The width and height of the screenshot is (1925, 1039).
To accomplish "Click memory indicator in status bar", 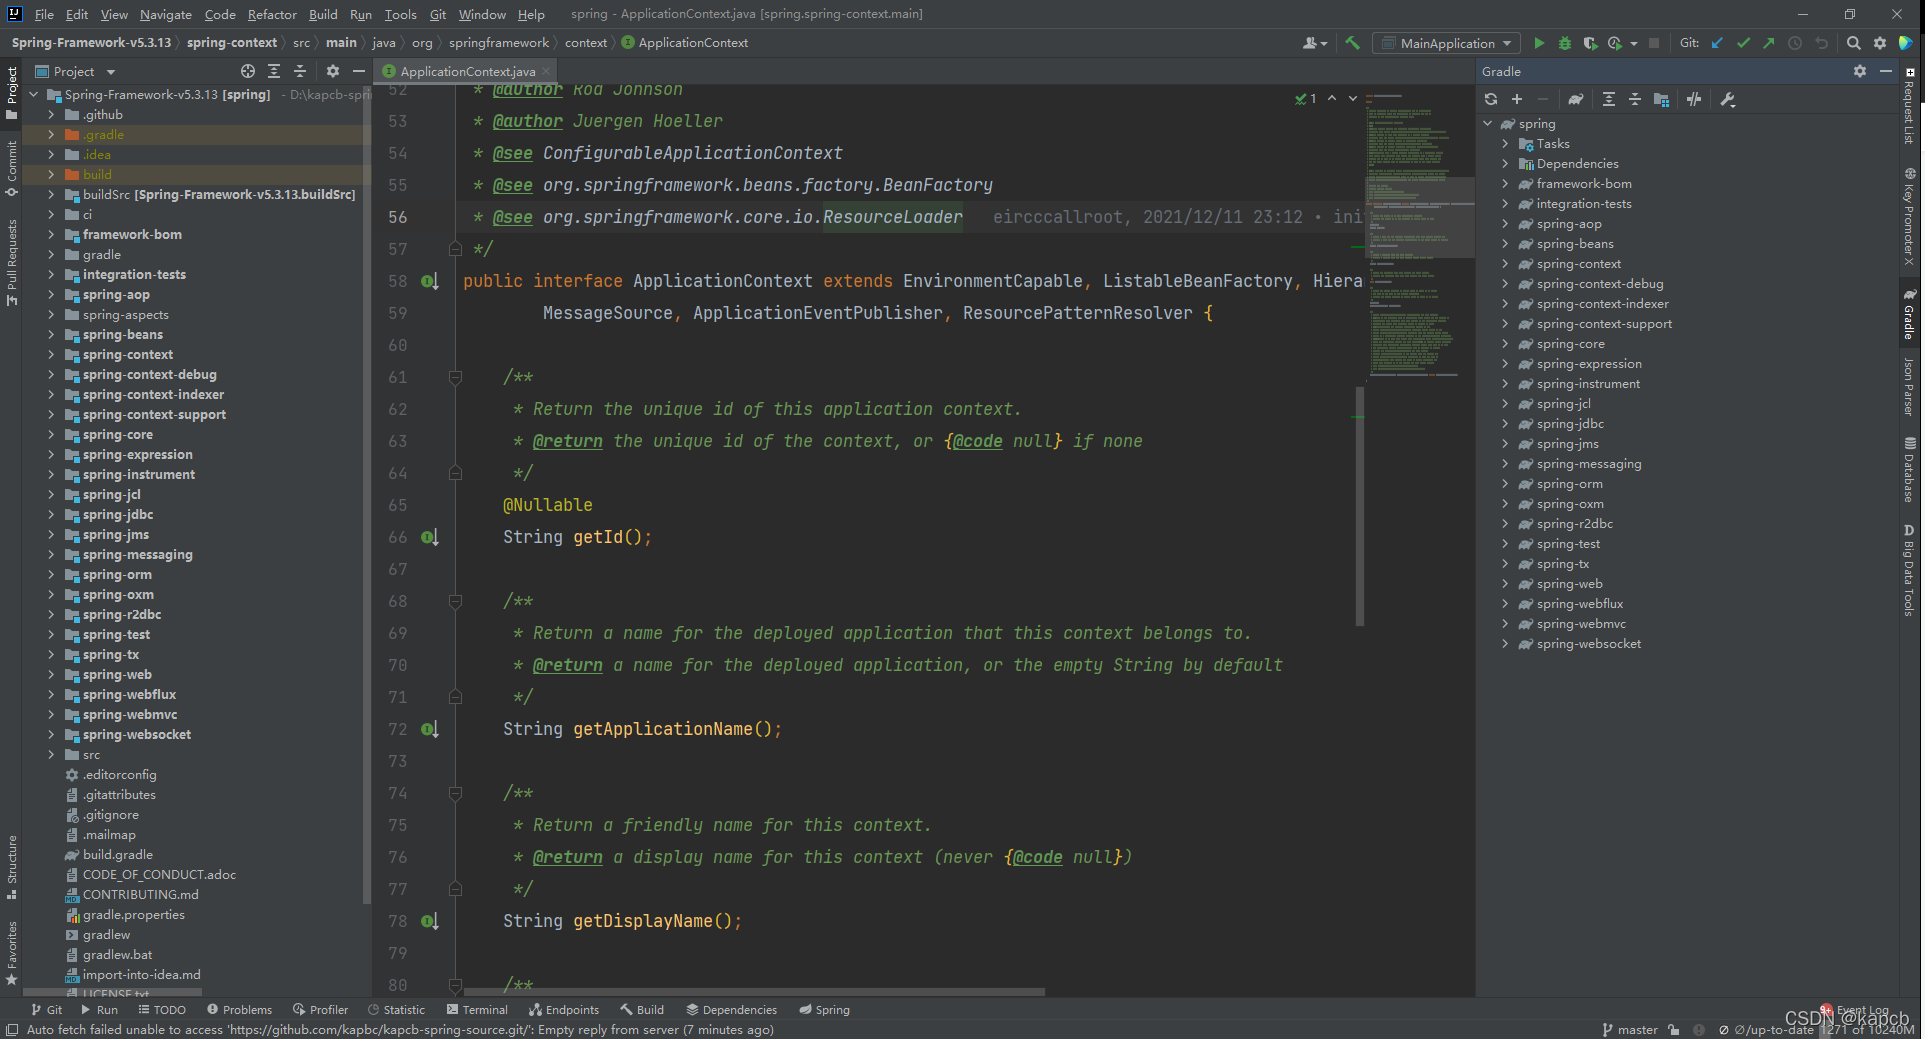I will tap(1867, 1029).
